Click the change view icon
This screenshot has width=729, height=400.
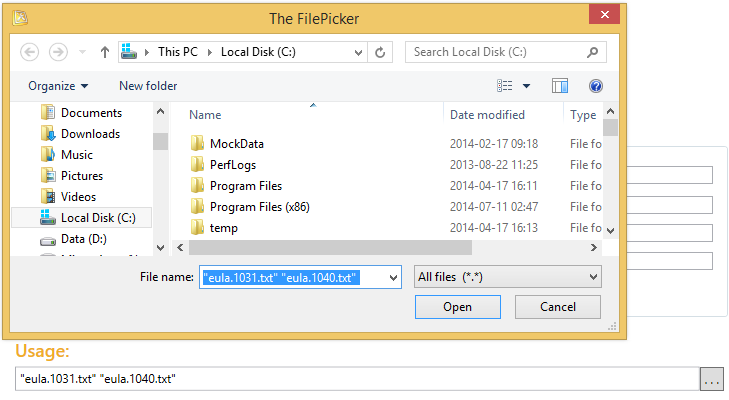point(505,86)
